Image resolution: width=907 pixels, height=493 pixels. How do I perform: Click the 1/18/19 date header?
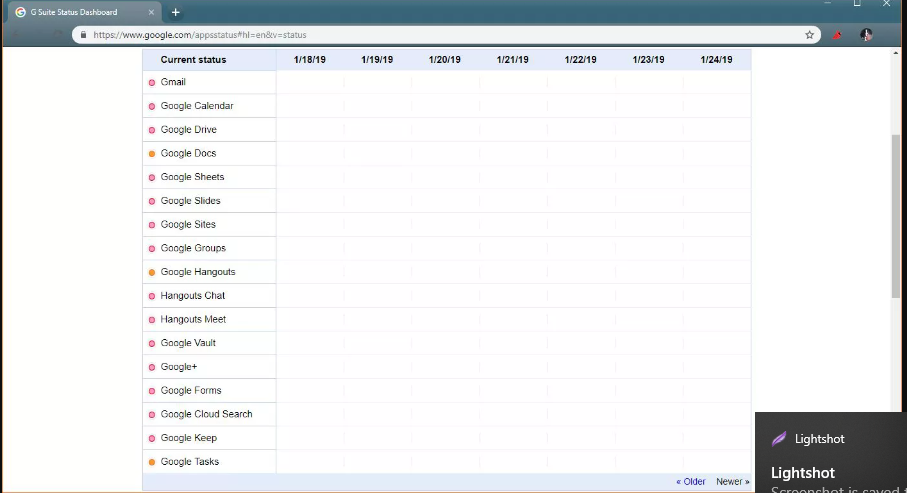pyautogui.click(x=309, y=60)
